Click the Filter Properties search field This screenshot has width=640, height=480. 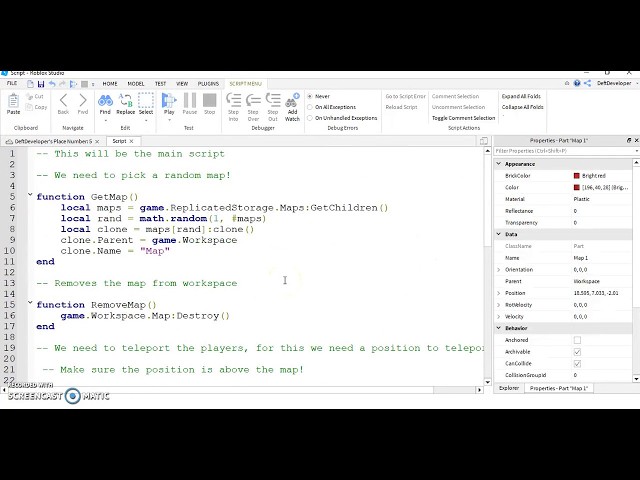point(565,151)
